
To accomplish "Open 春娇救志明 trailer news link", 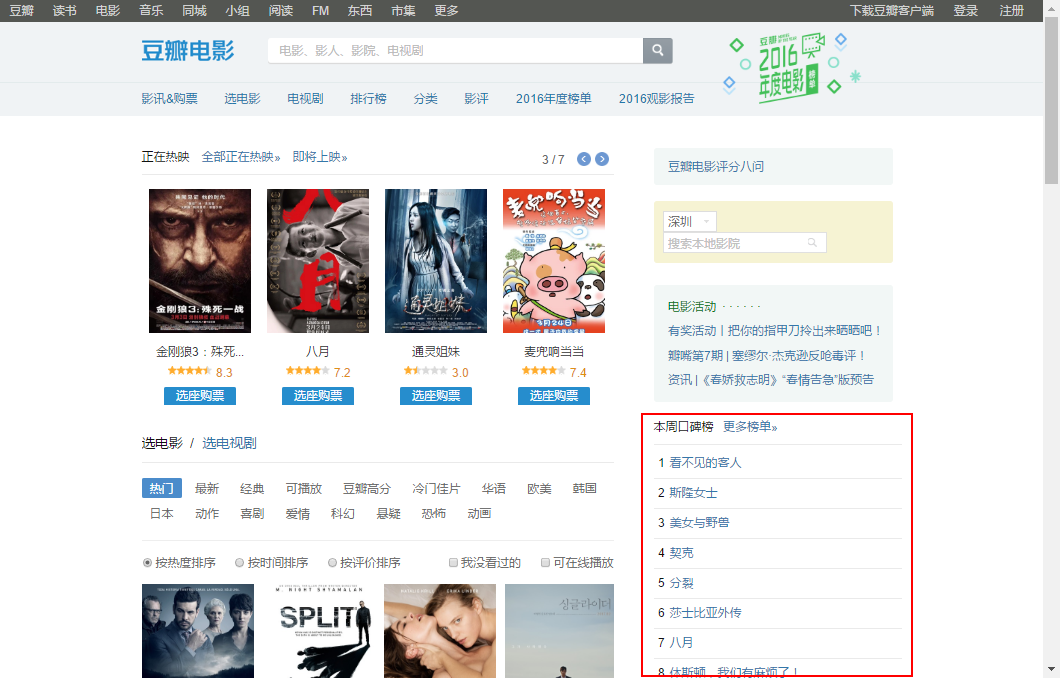I will [771, 380].
